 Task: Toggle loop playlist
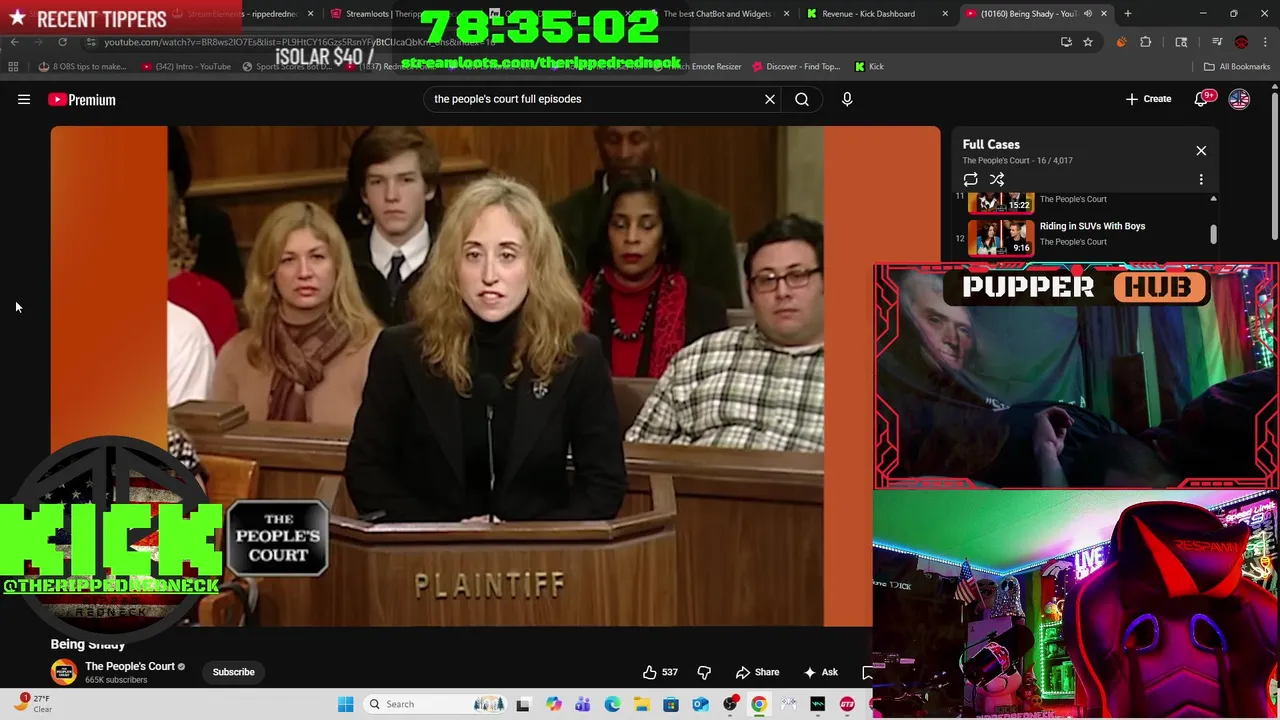[970, 180]
